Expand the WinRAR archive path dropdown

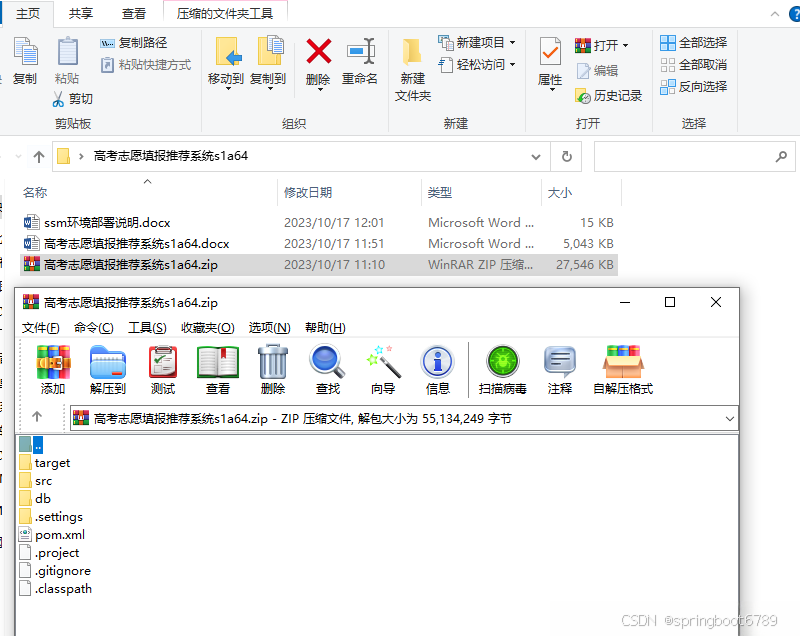[x=730, y=419]
